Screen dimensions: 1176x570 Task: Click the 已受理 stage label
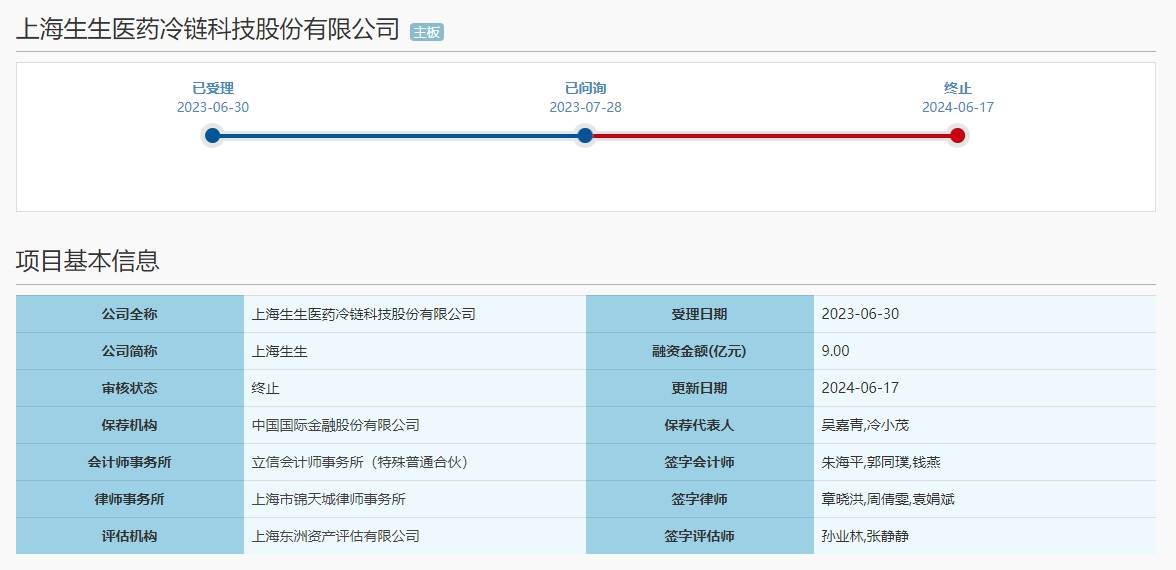213,88
